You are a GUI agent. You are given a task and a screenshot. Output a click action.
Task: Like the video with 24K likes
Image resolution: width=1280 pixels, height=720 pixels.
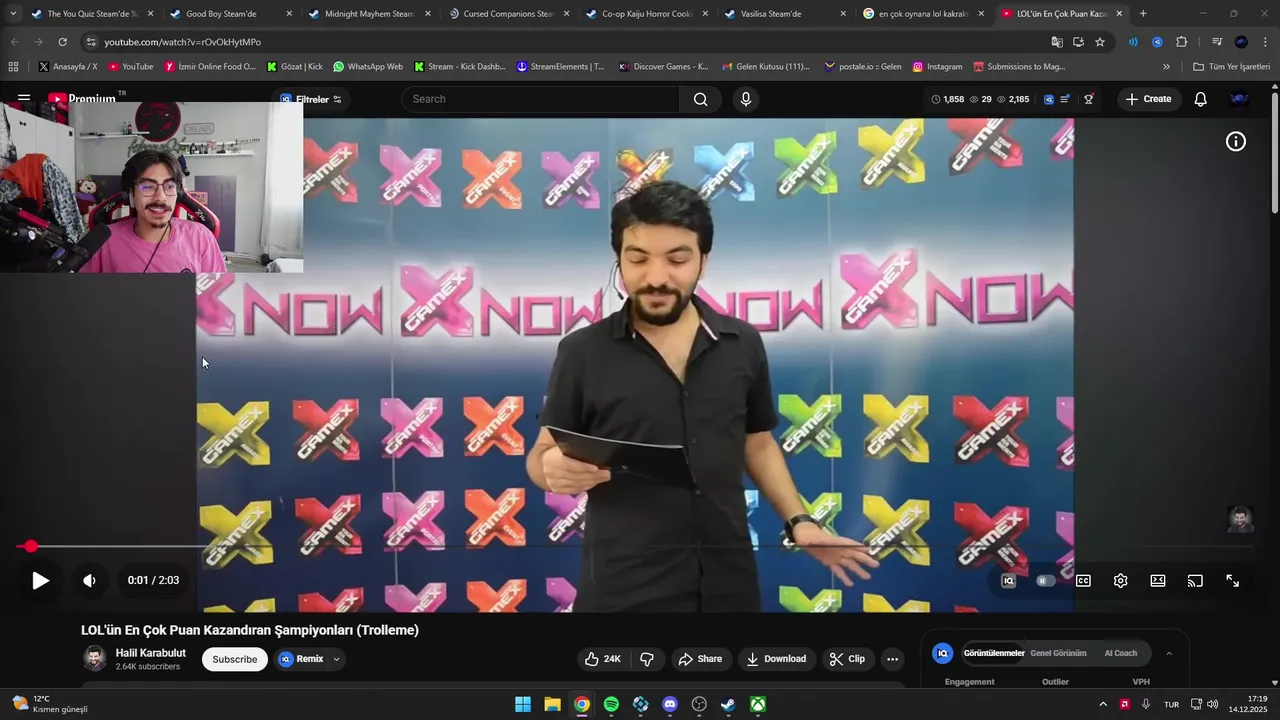[x=603, y=659]
